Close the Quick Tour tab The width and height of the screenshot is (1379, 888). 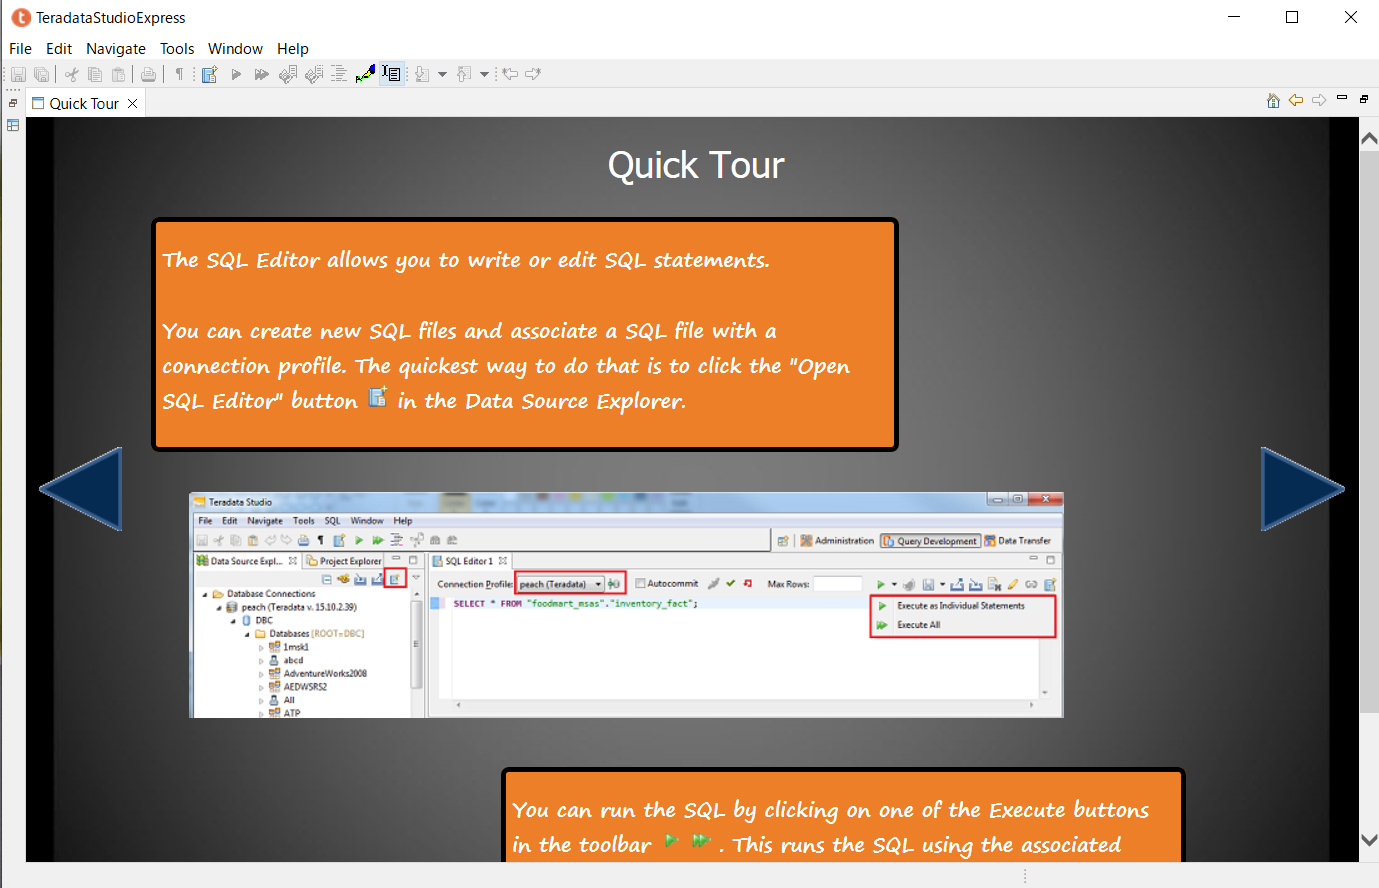tap(132, 102)
